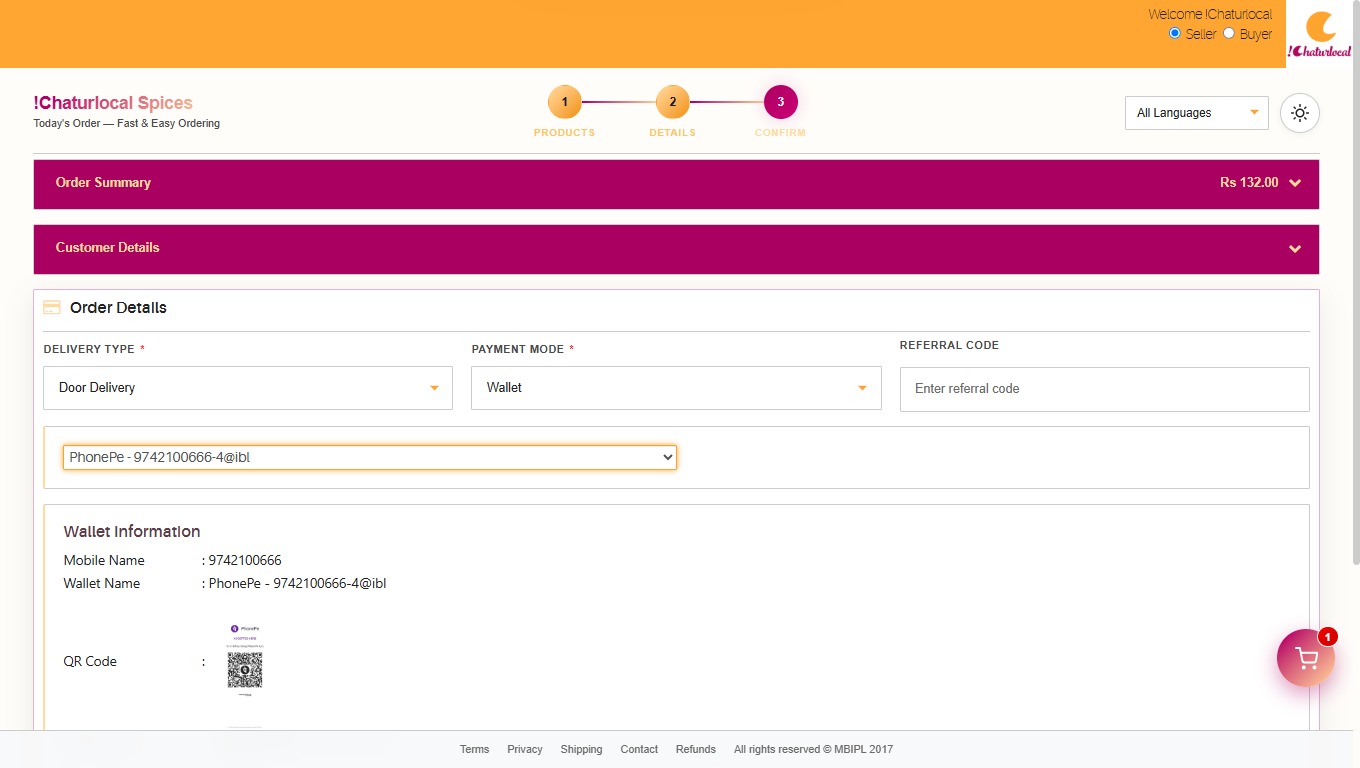Go to step 2 Details
Viewport: 1360px width, 768px height.
tap(672, 102)
